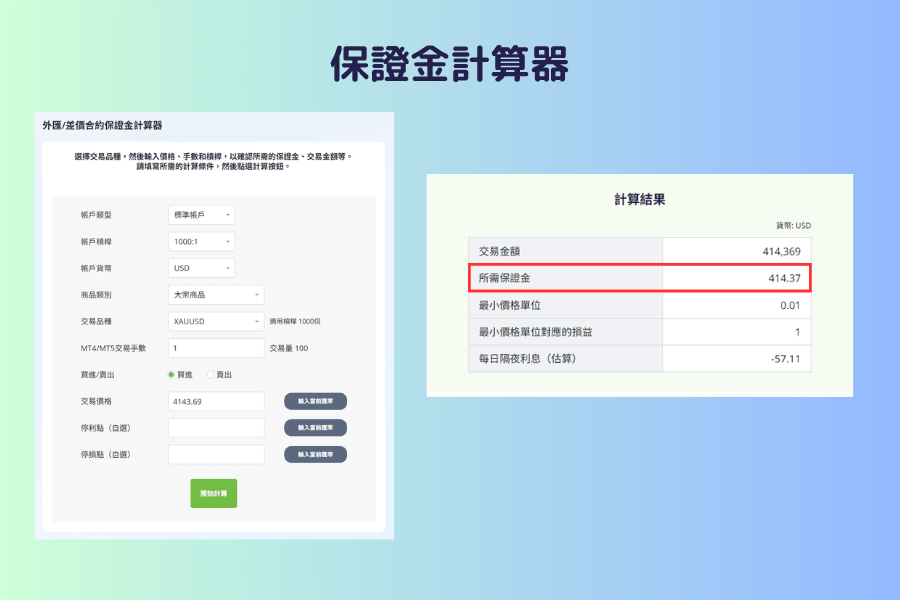Click the 計算結果 heading
This screenshot has height=600, width=900.
coord(639,200)
